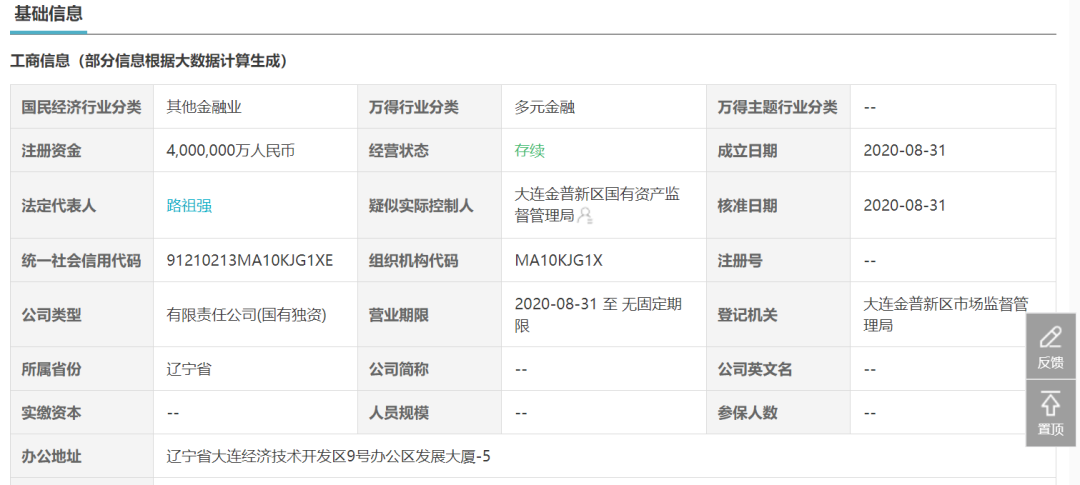
Task: Click the 辽宁省 province value
Action: click(189, 369)
